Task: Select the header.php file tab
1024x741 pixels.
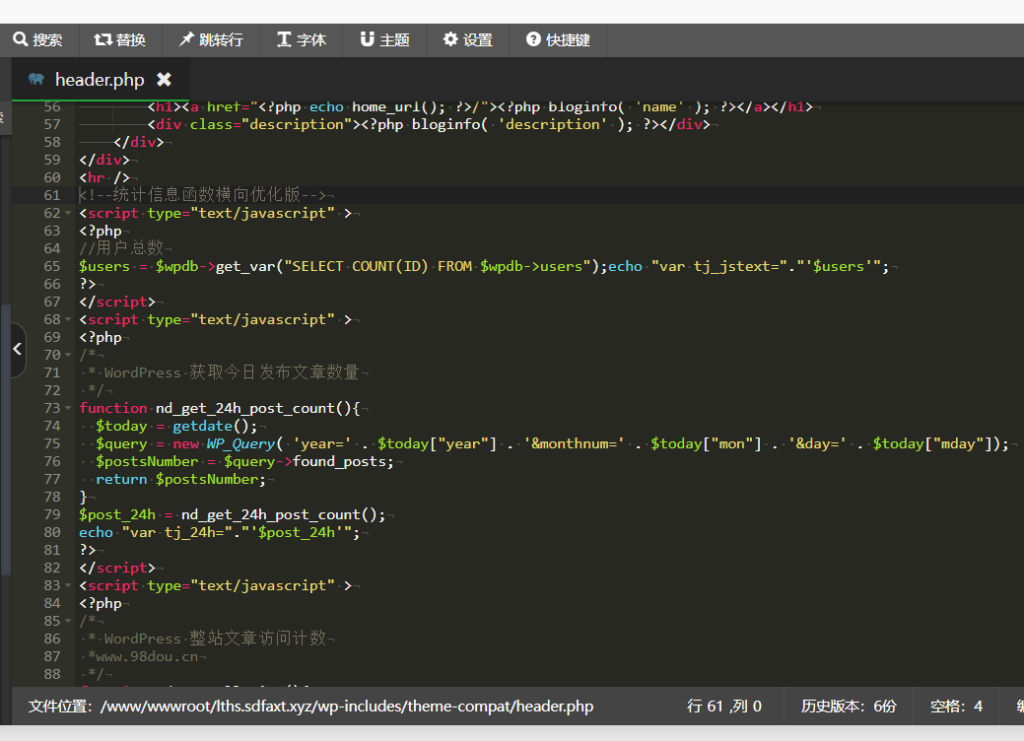Action: pyautogui.click(x=98, y=80)
